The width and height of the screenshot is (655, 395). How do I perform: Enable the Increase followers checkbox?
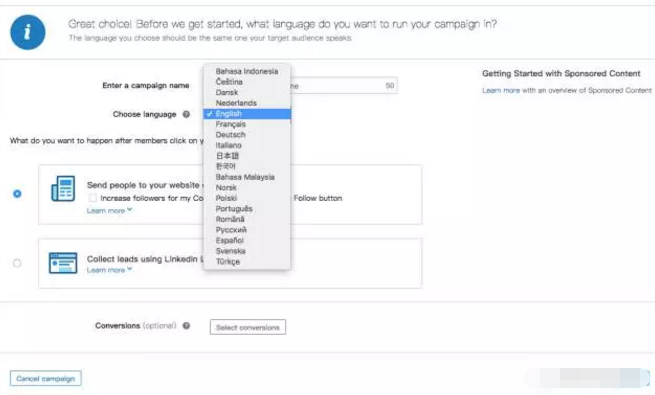(93, 198)
